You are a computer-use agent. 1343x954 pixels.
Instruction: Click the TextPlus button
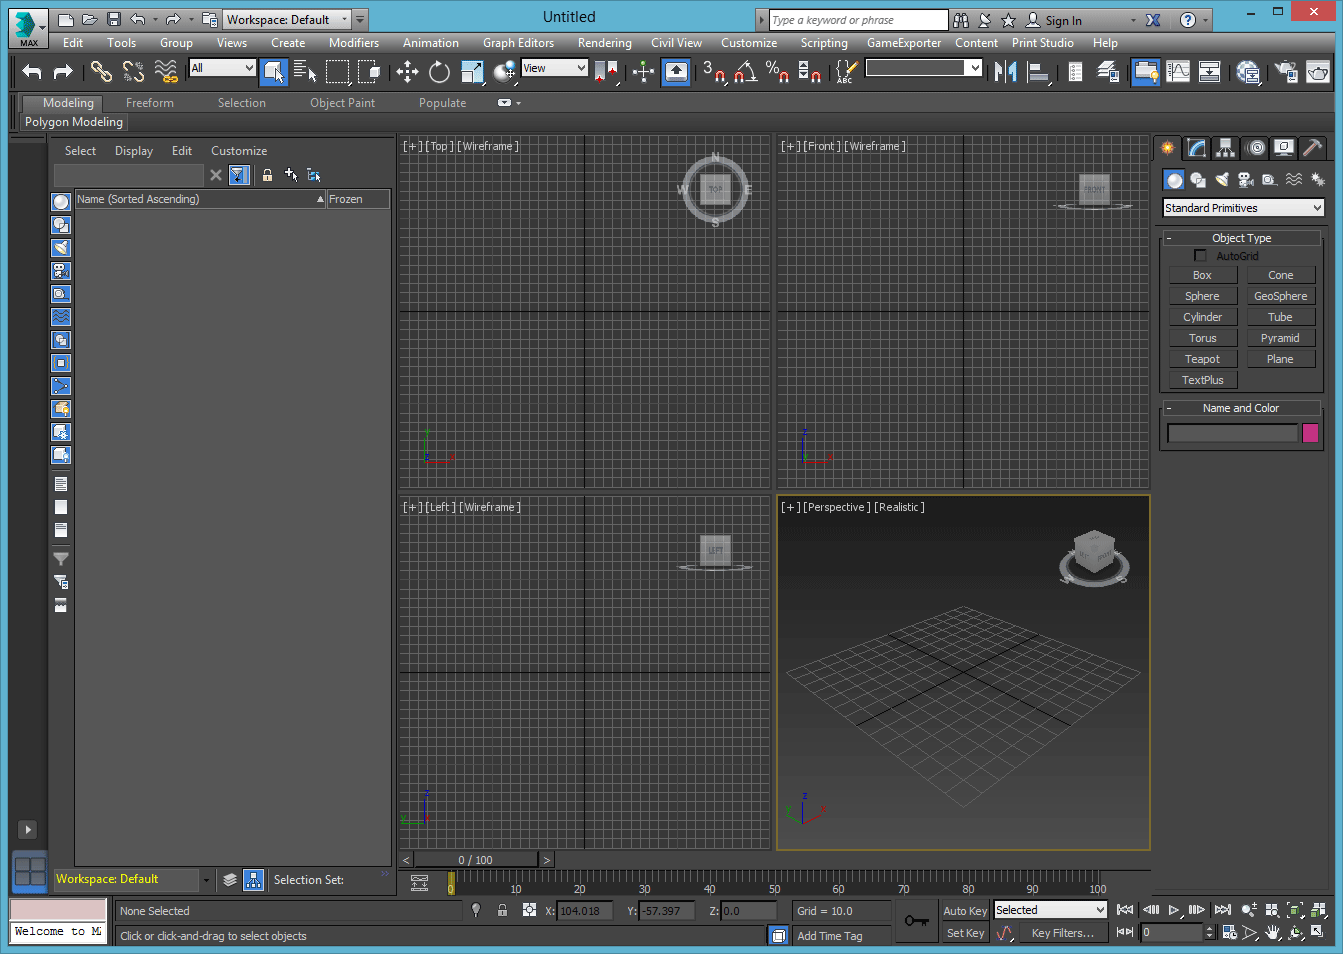click(1202, 380)
